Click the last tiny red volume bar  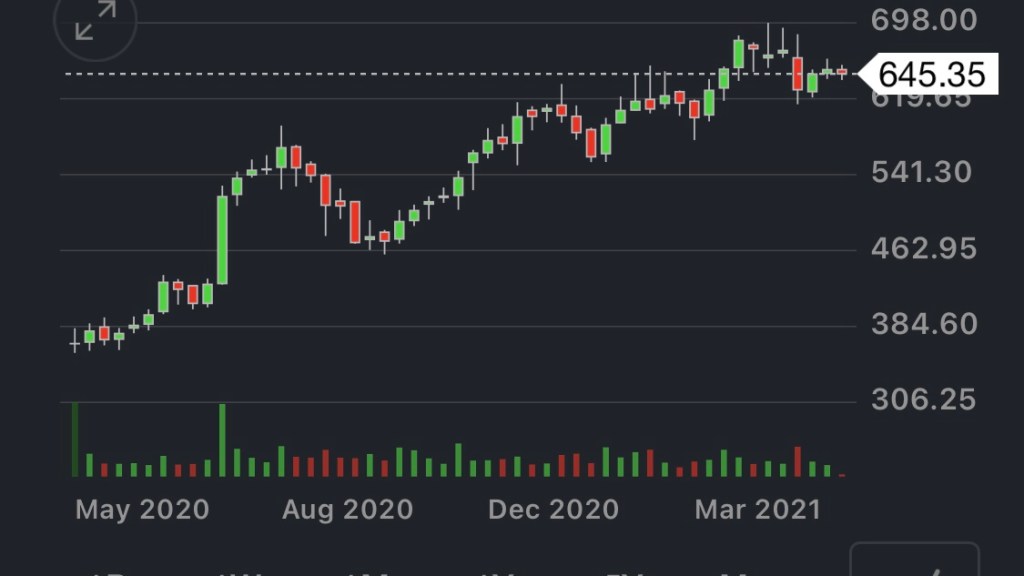[x=842, y=474]
